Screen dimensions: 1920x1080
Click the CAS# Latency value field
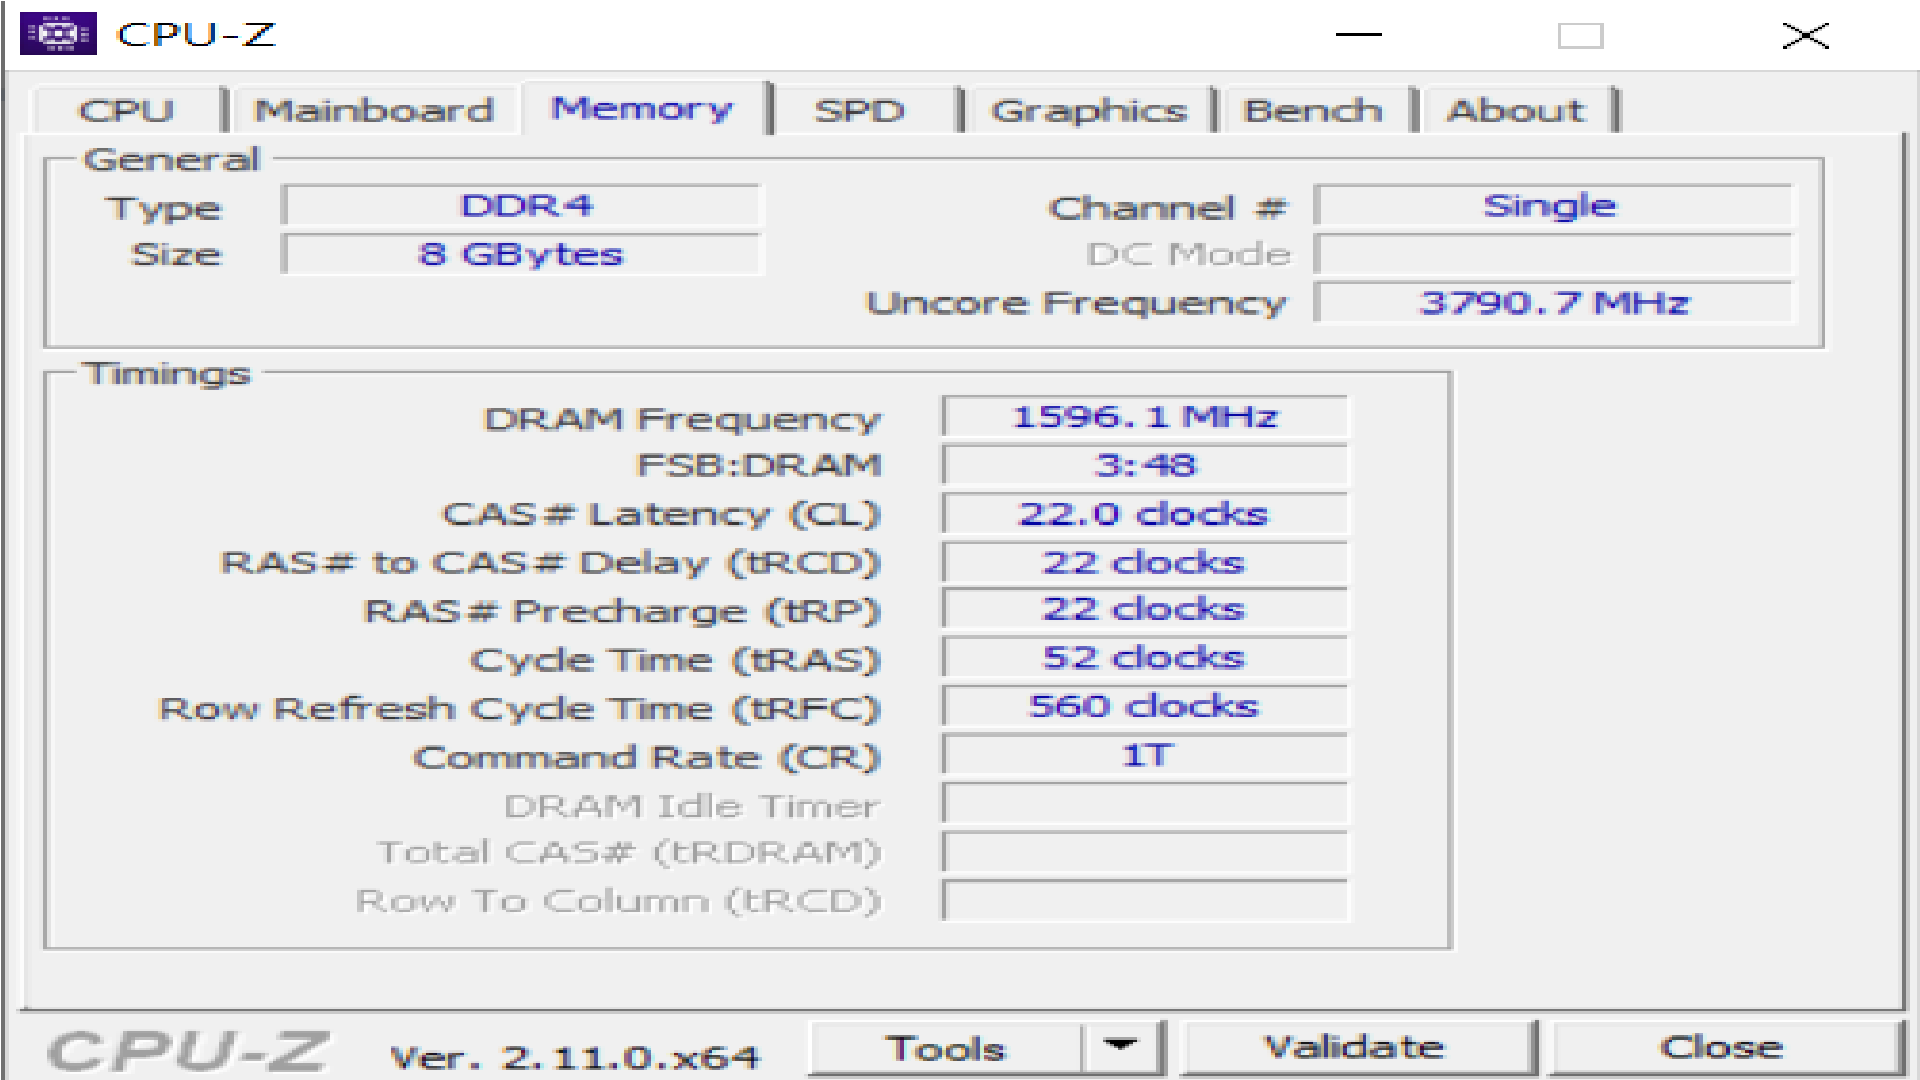(1144, 514)
